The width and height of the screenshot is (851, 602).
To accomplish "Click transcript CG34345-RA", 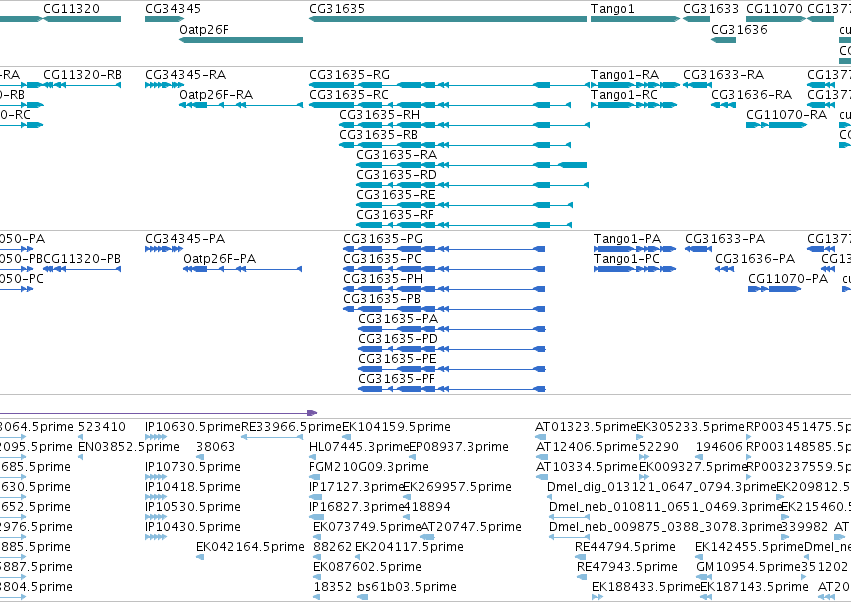I will pos(164,85).
